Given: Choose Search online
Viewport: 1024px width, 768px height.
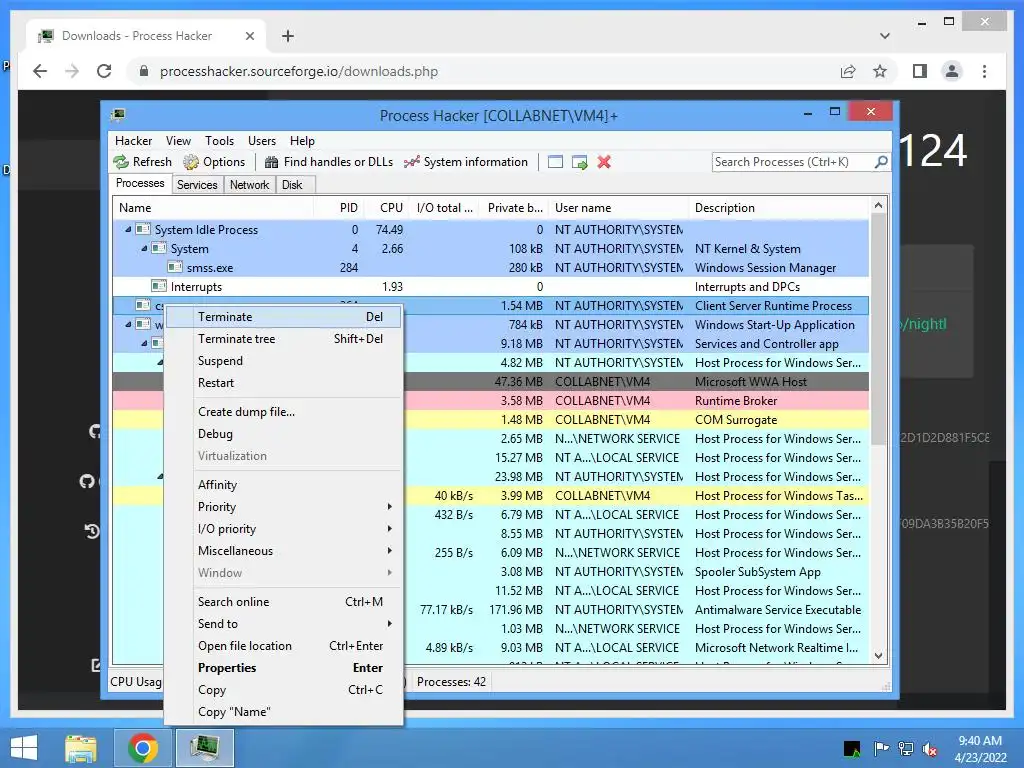Looking at the screenshot, I should pos(283,601).
